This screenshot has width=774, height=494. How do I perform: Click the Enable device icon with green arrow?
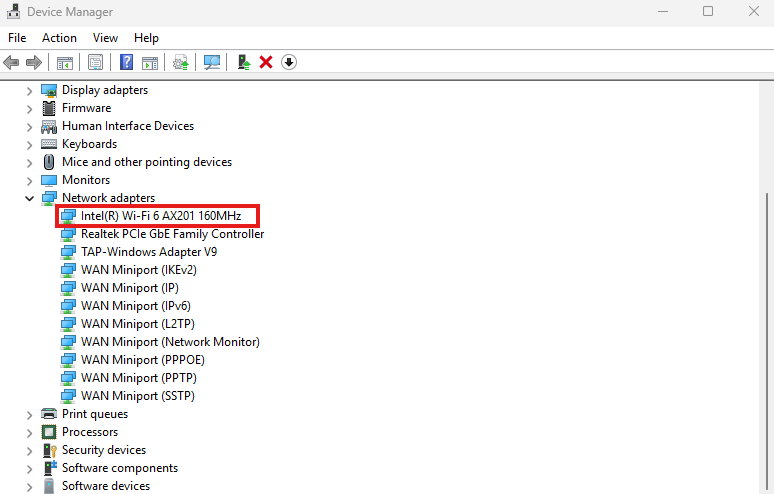pos(243,62)
